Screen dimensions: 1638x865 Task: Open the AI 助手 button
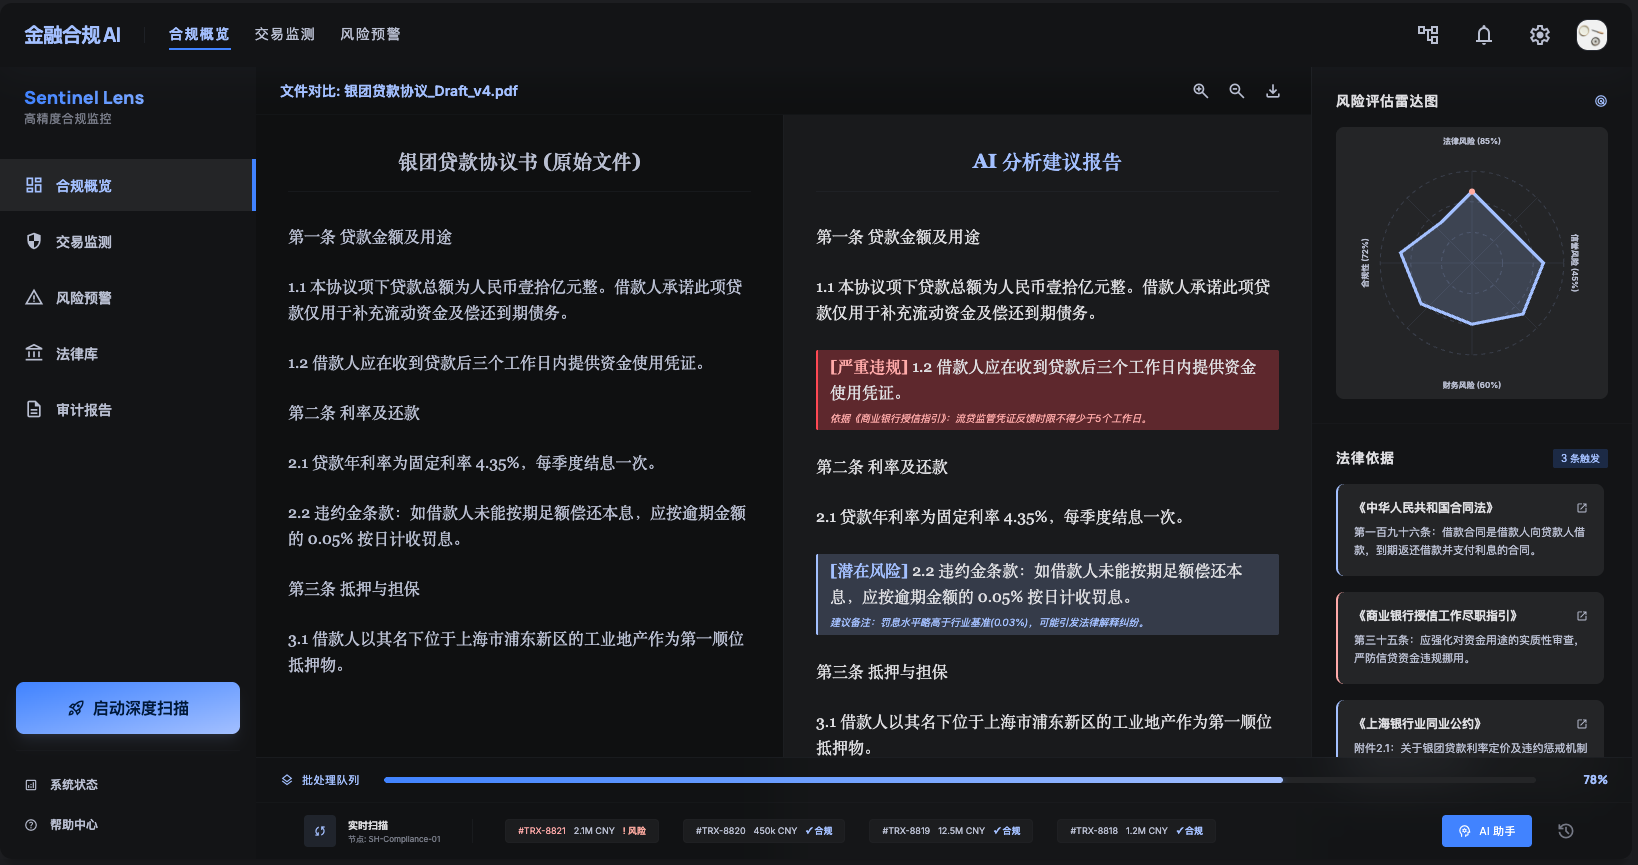tap(1486, 831)
